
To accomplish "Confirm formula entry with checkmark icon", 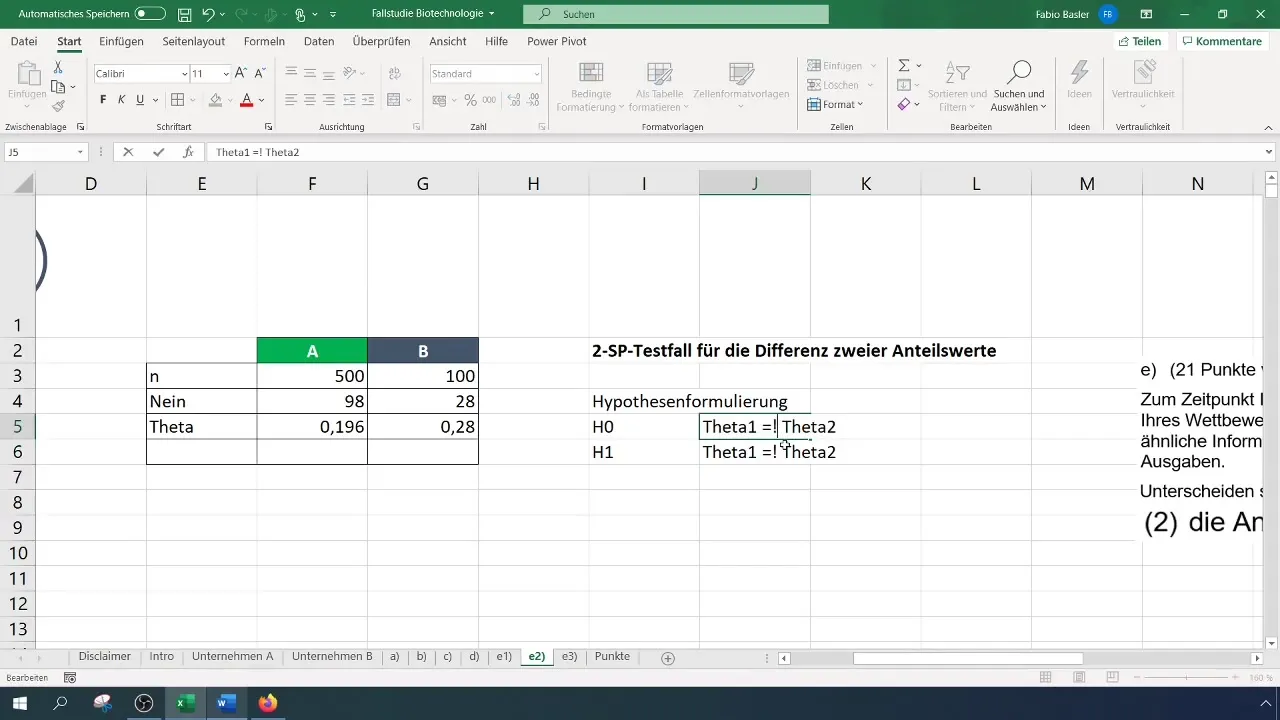I will (158, 152).
